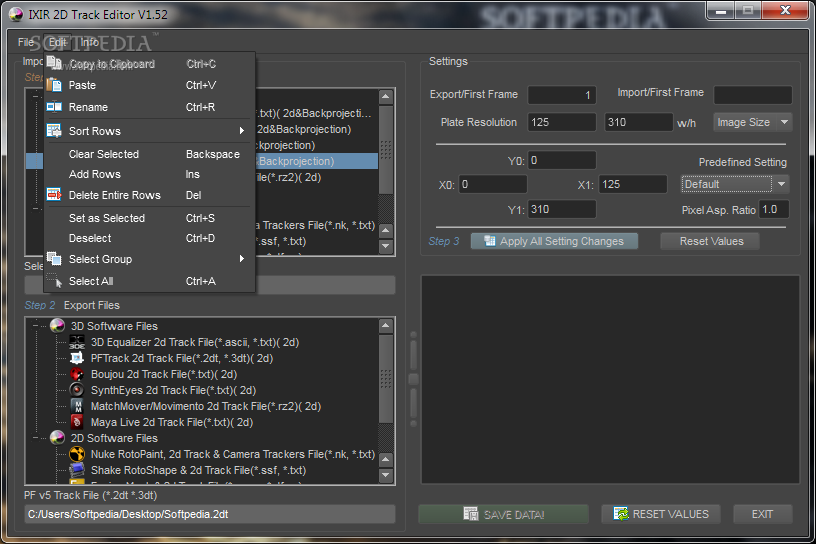Select Boujou 2d Track File export row
Screen dimensions: 816x544
(x=164, y=374)
